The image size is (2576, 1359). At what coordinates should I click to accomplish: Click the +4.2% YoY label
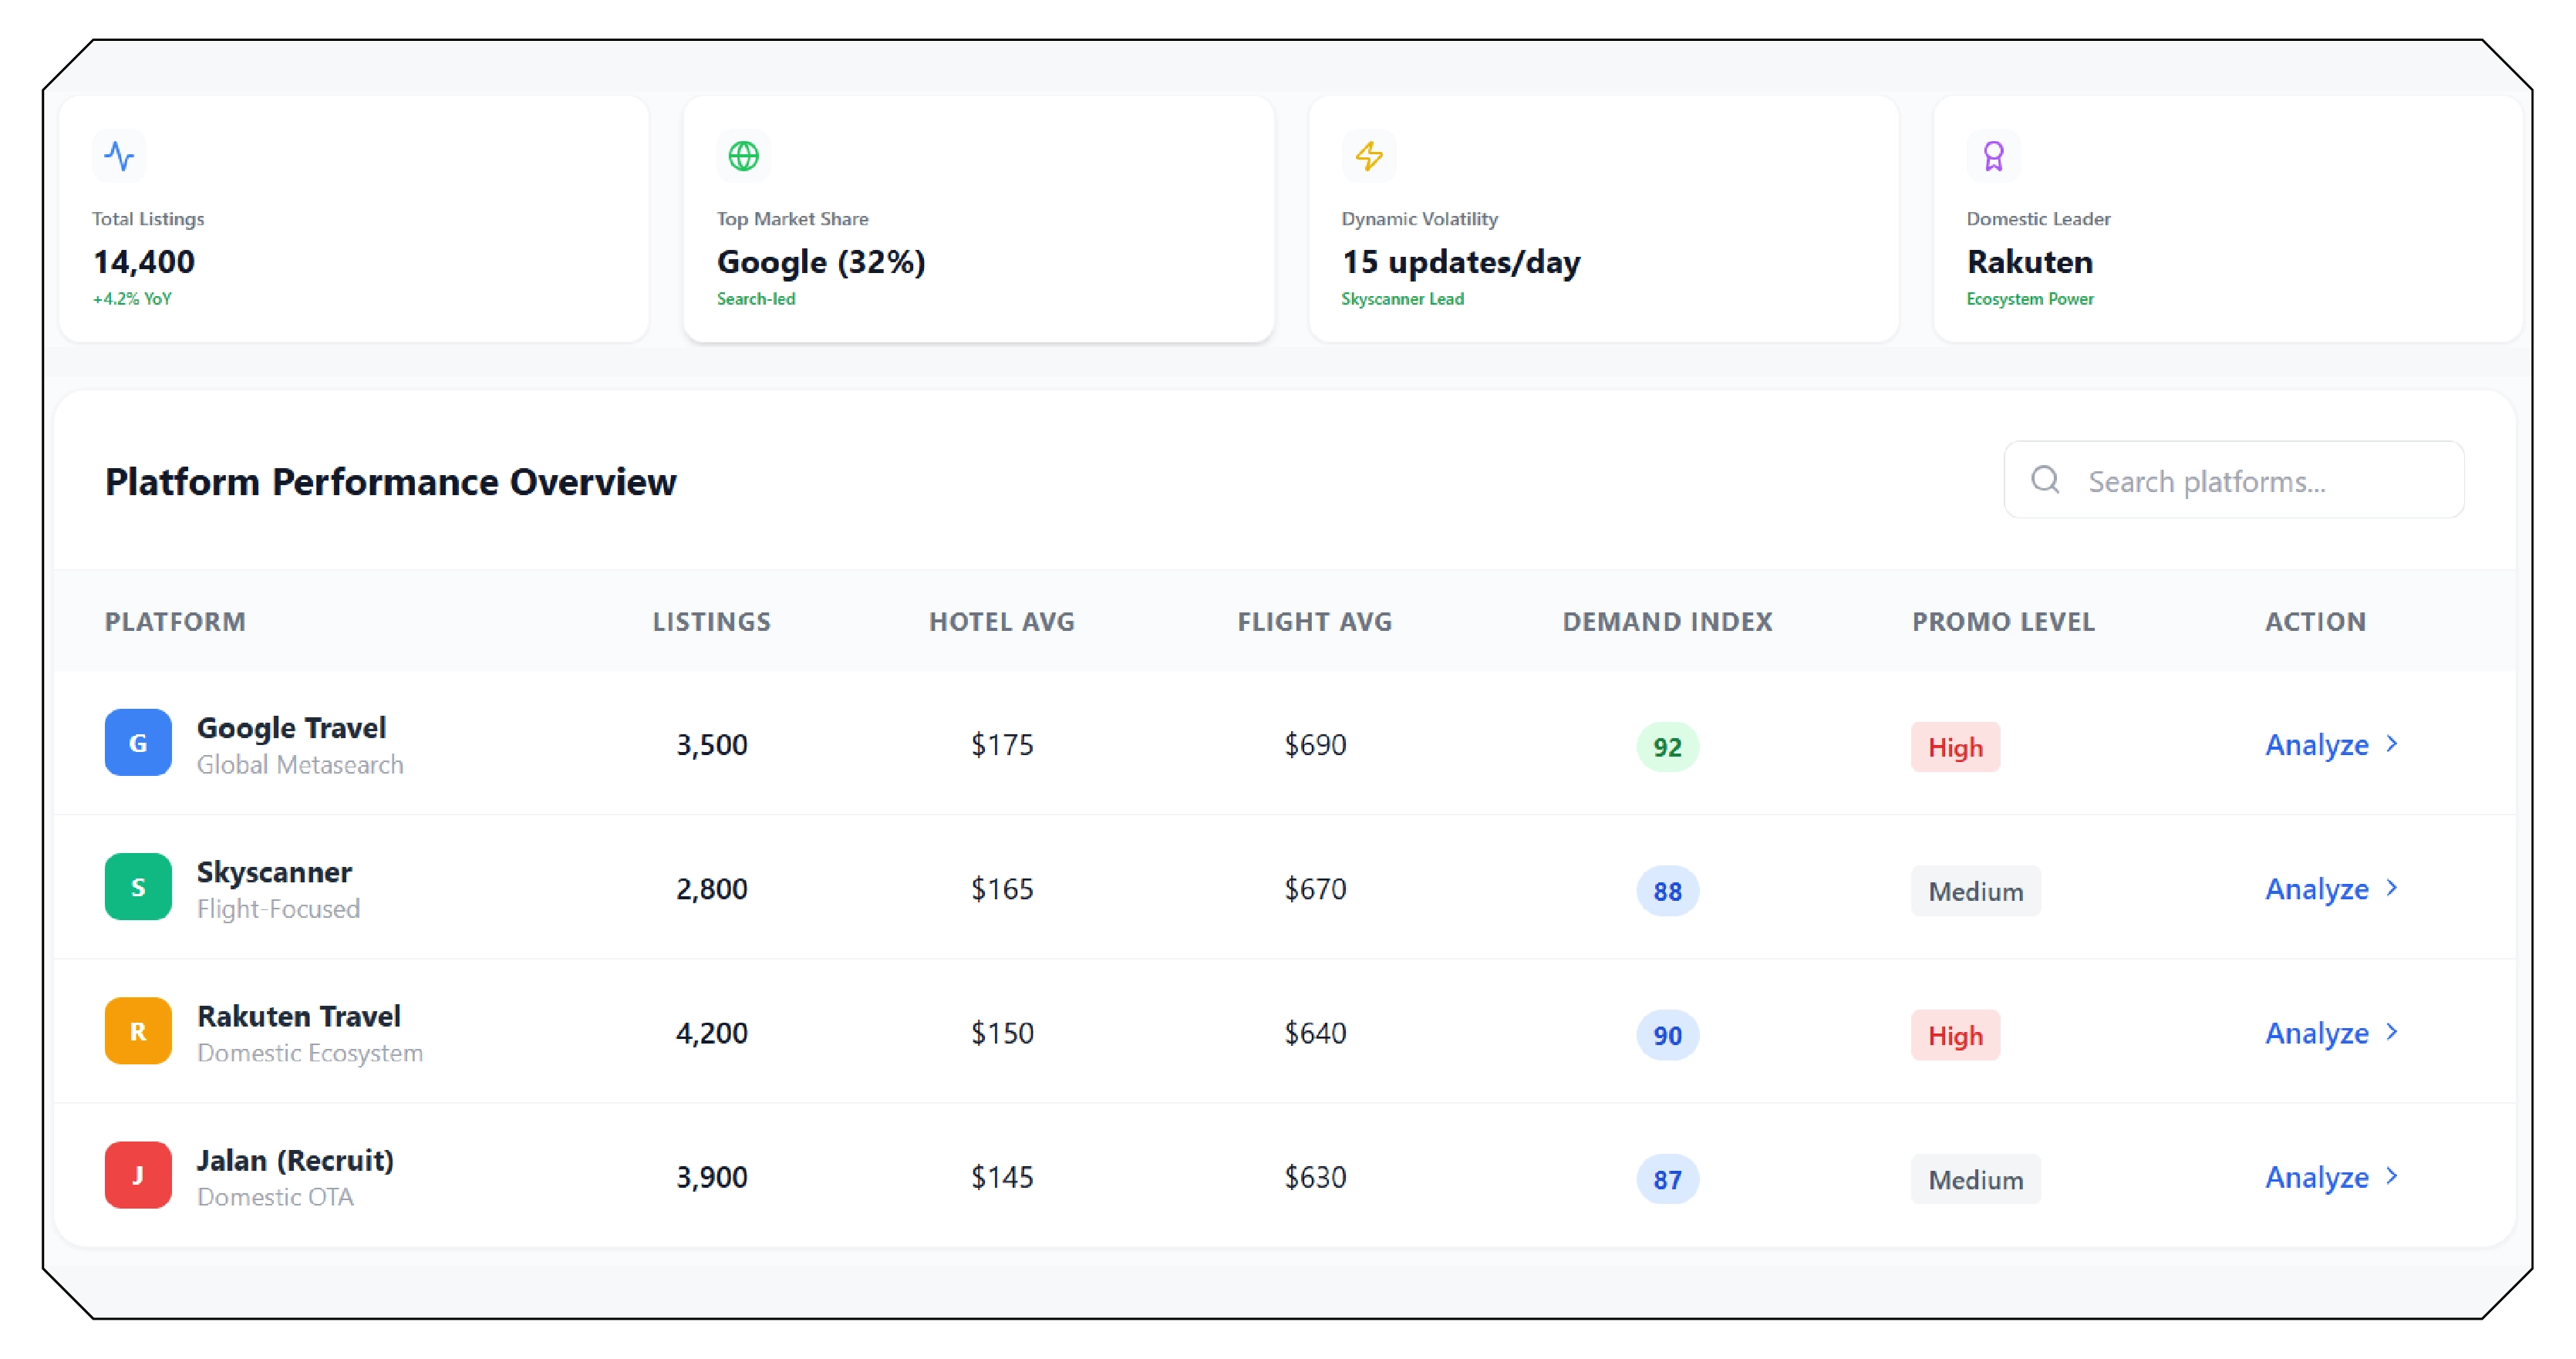[132, 299]
